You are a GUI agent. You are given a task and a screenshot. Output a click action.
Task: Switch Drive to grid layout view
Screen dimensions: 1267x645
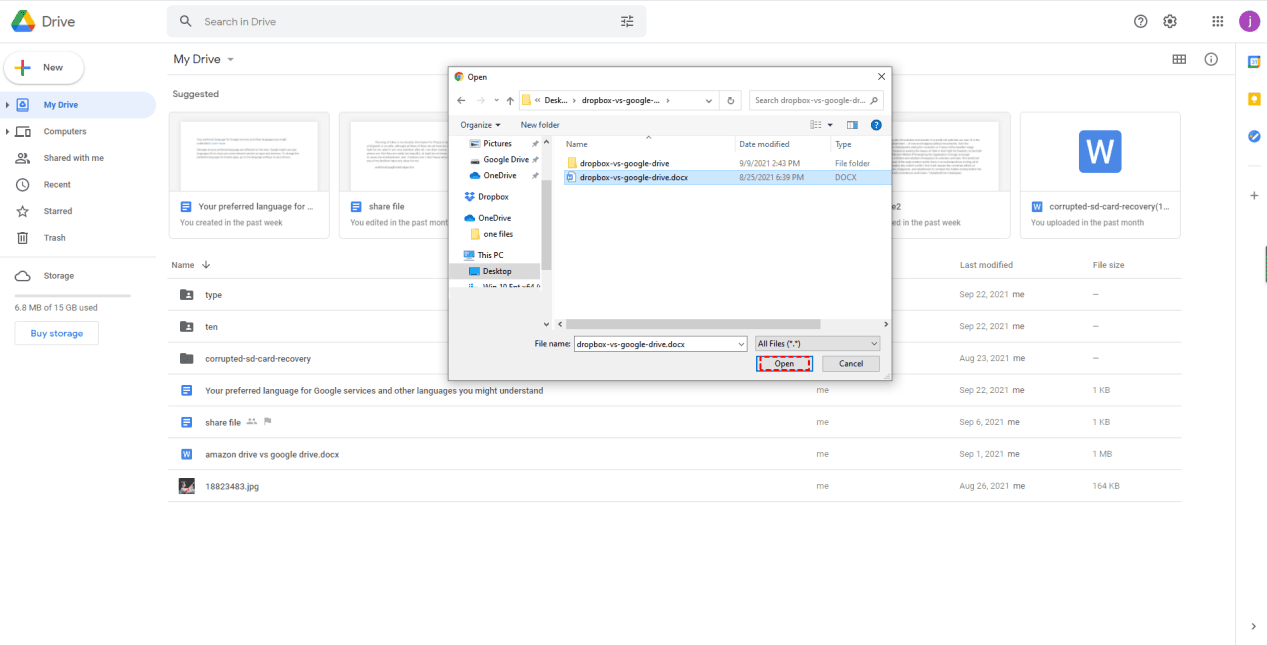(x=1179, y=59)
